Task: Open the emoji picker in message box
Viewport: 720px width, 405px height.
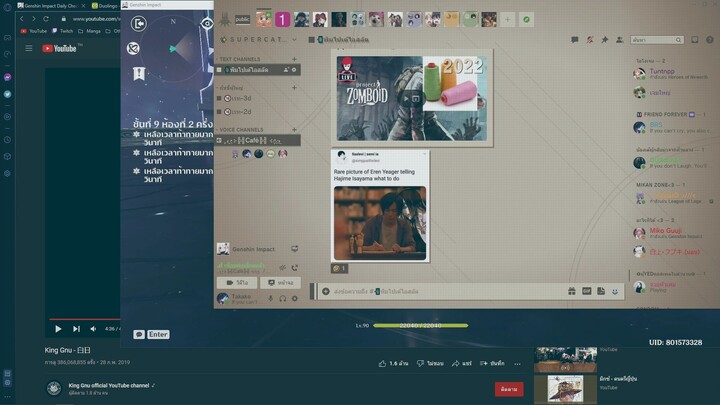Action: click(615, 291)
